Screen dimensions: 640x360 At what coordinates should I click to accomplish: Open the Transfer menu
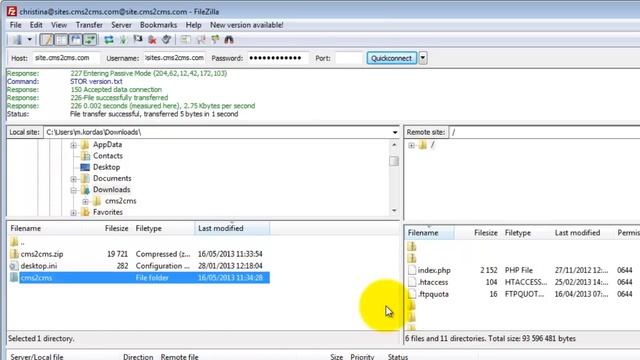89,25
